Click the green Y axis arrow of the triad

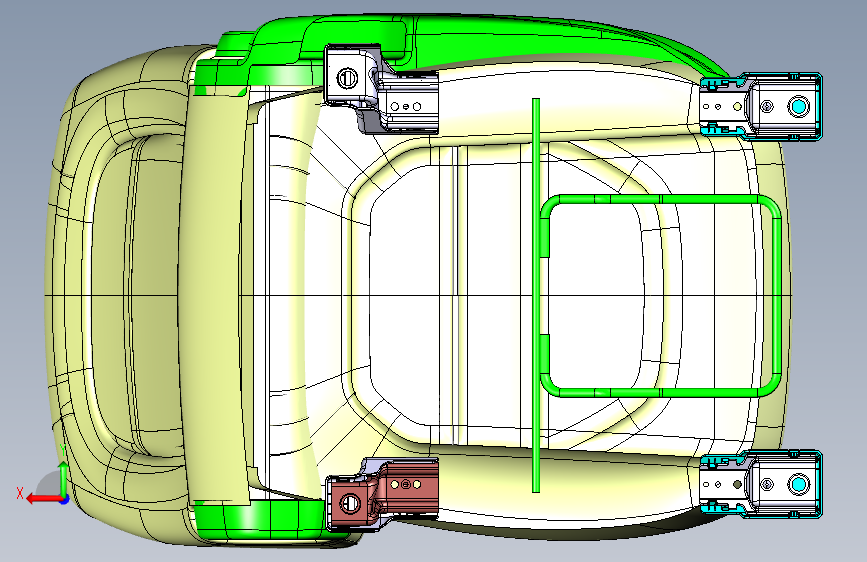point(64,478)
